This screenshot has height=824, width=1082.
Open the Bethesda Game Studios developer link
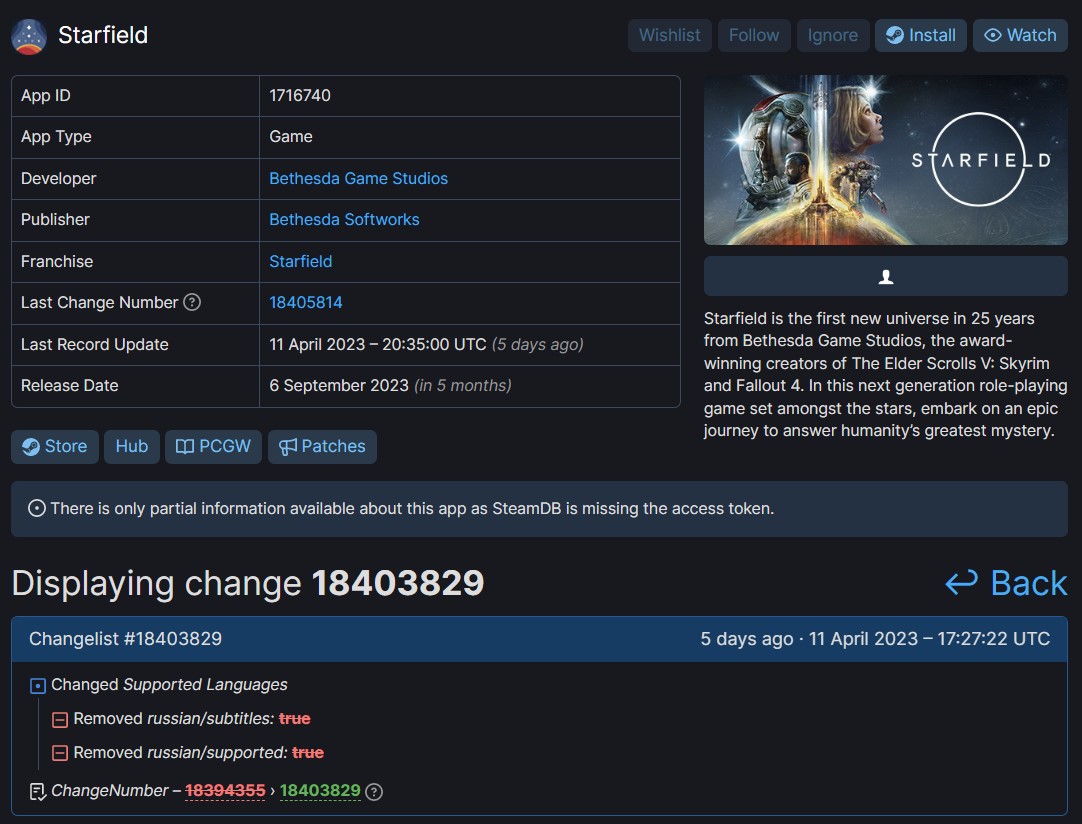[x=358, y=178]
